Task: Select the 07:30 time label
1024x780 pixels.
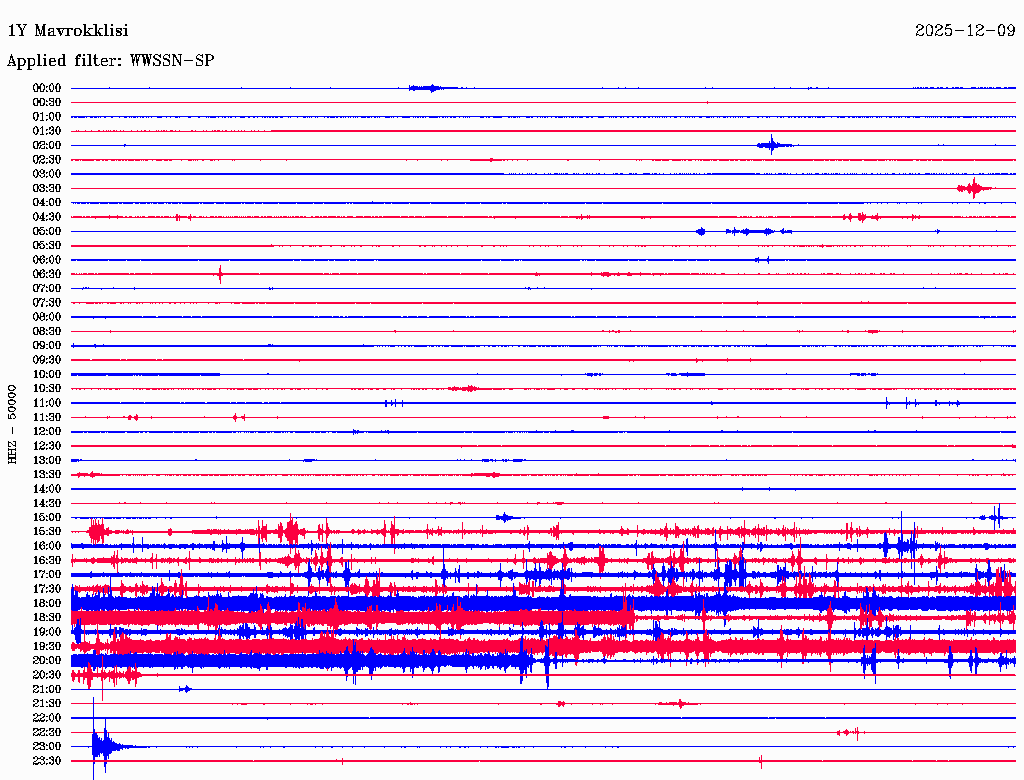Action: pyautogui.click(x=47, y=303)
